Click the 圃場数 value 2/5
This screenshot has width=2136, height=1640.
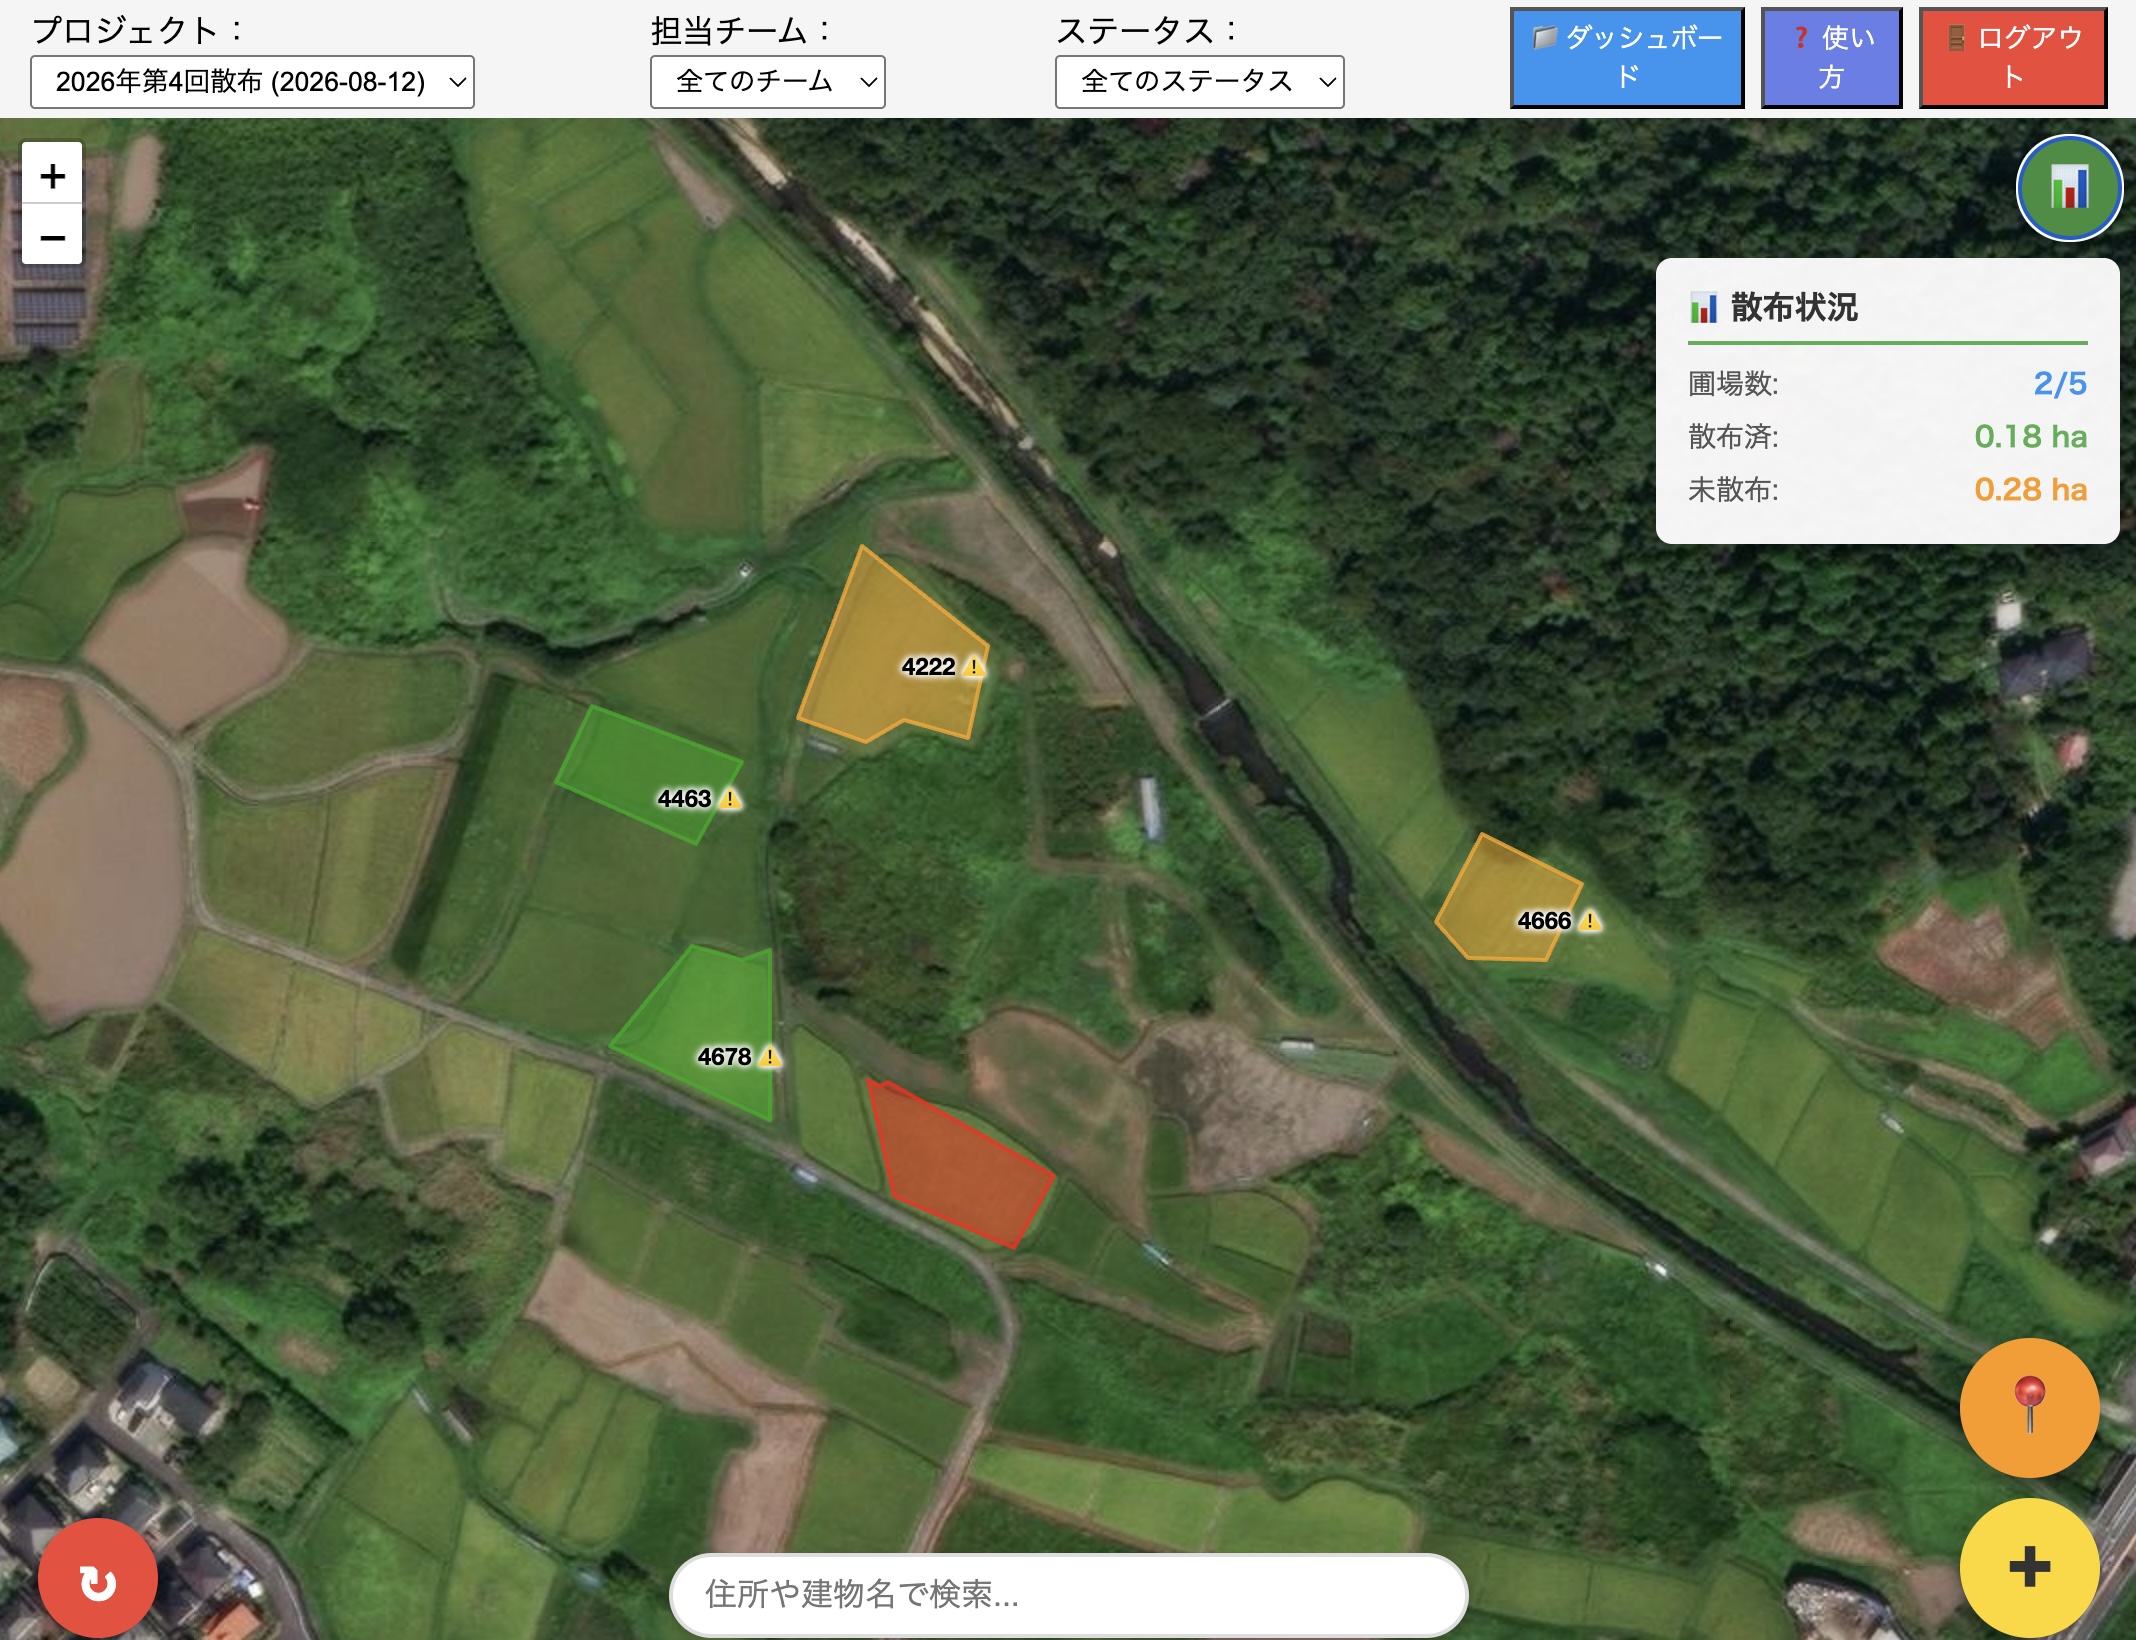coord(2060,383)
